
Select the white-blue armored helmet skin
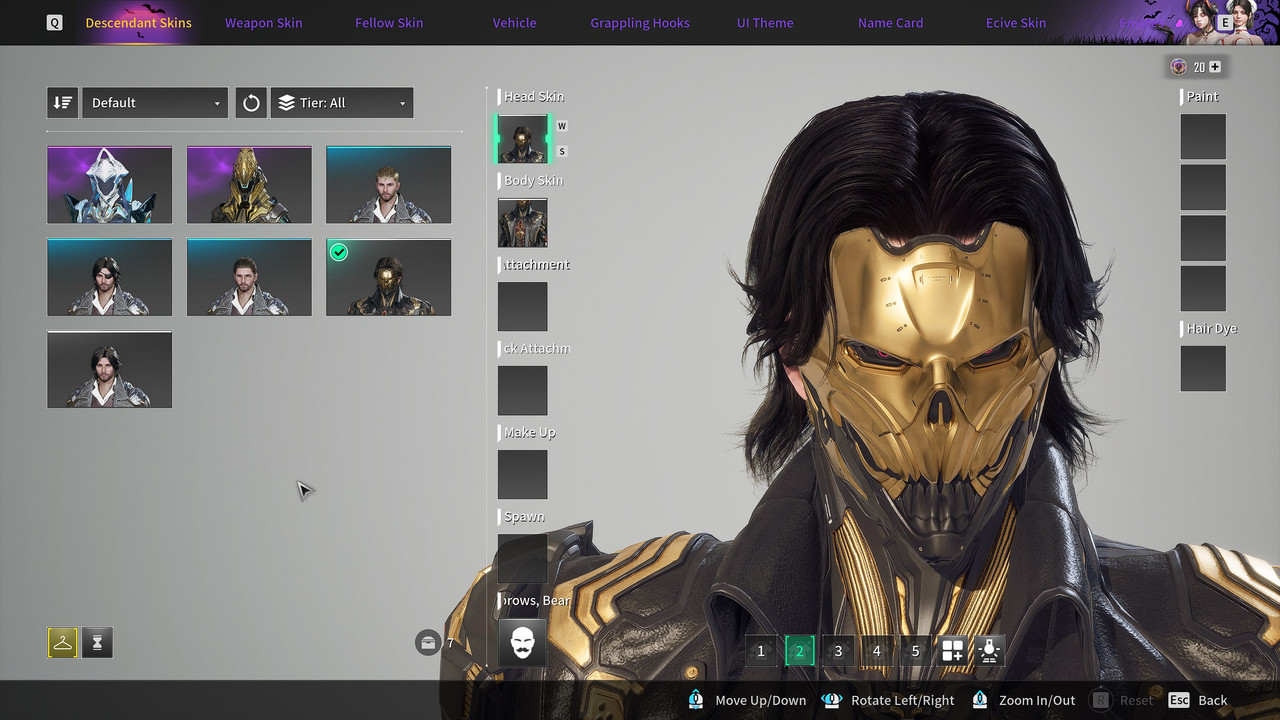point(109,185)
